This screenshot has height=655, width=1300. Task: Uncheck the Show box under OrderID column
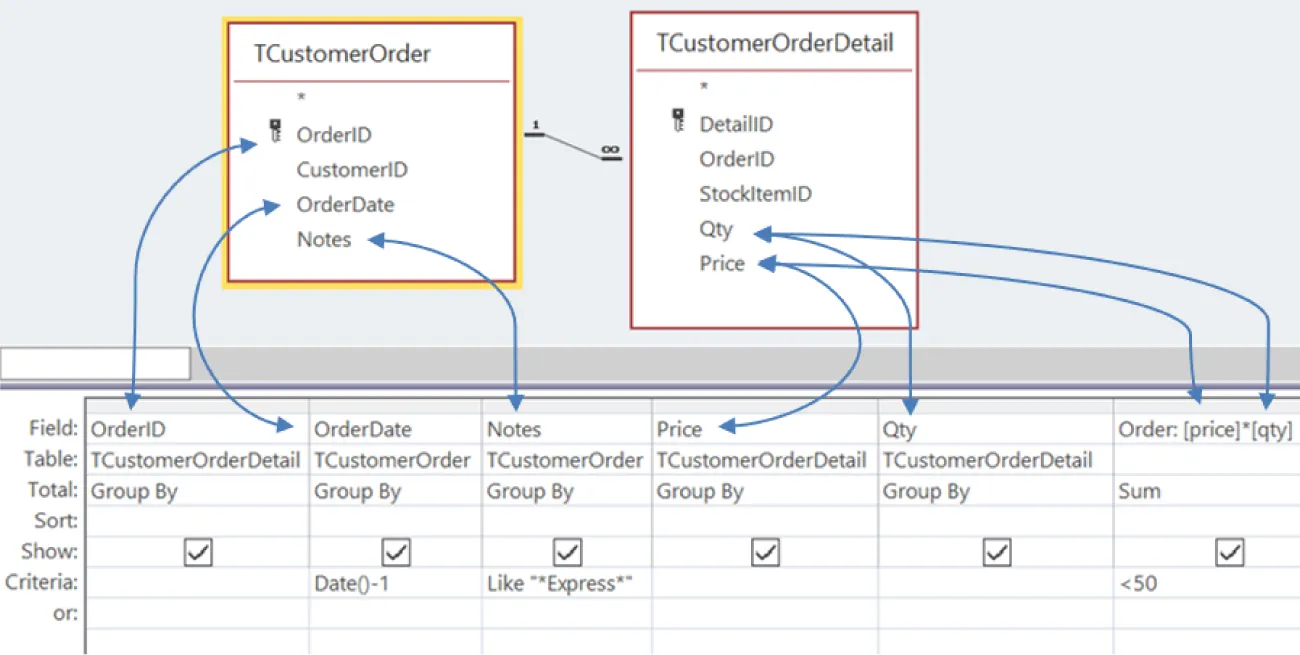point(197,552)
